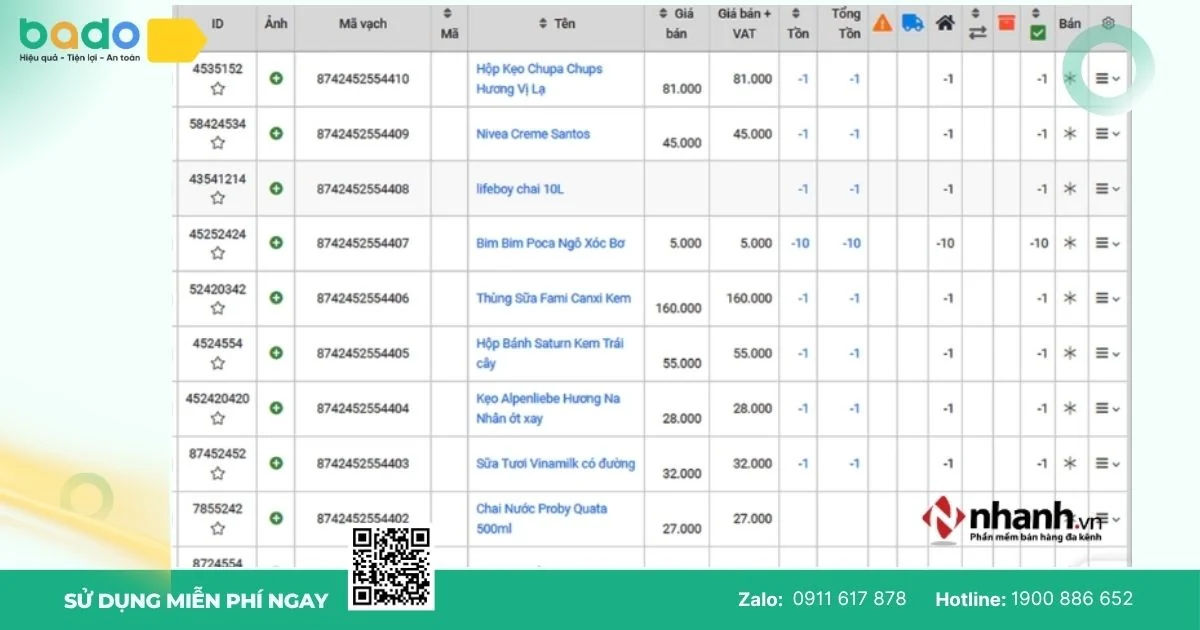Click the Mã vạch column header

362,23
